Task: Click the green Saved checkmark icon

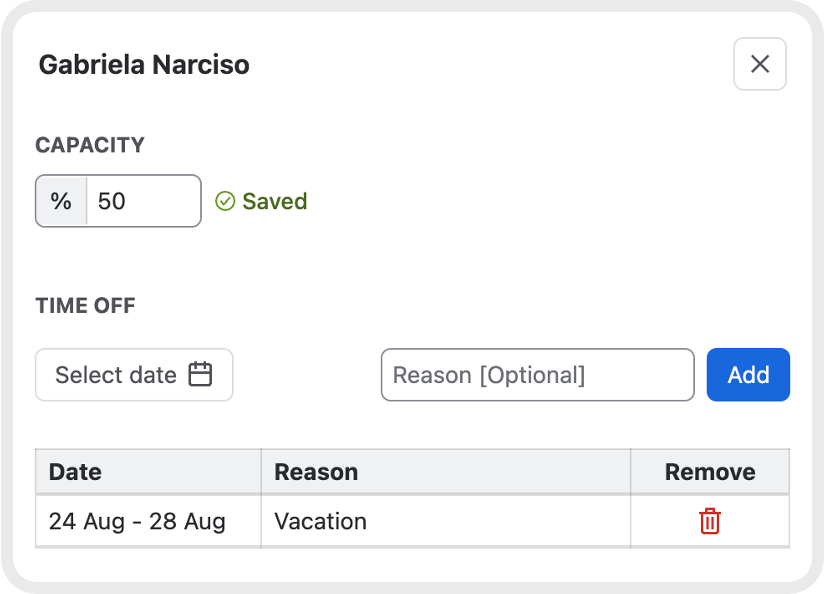Action: pos(225,201)
